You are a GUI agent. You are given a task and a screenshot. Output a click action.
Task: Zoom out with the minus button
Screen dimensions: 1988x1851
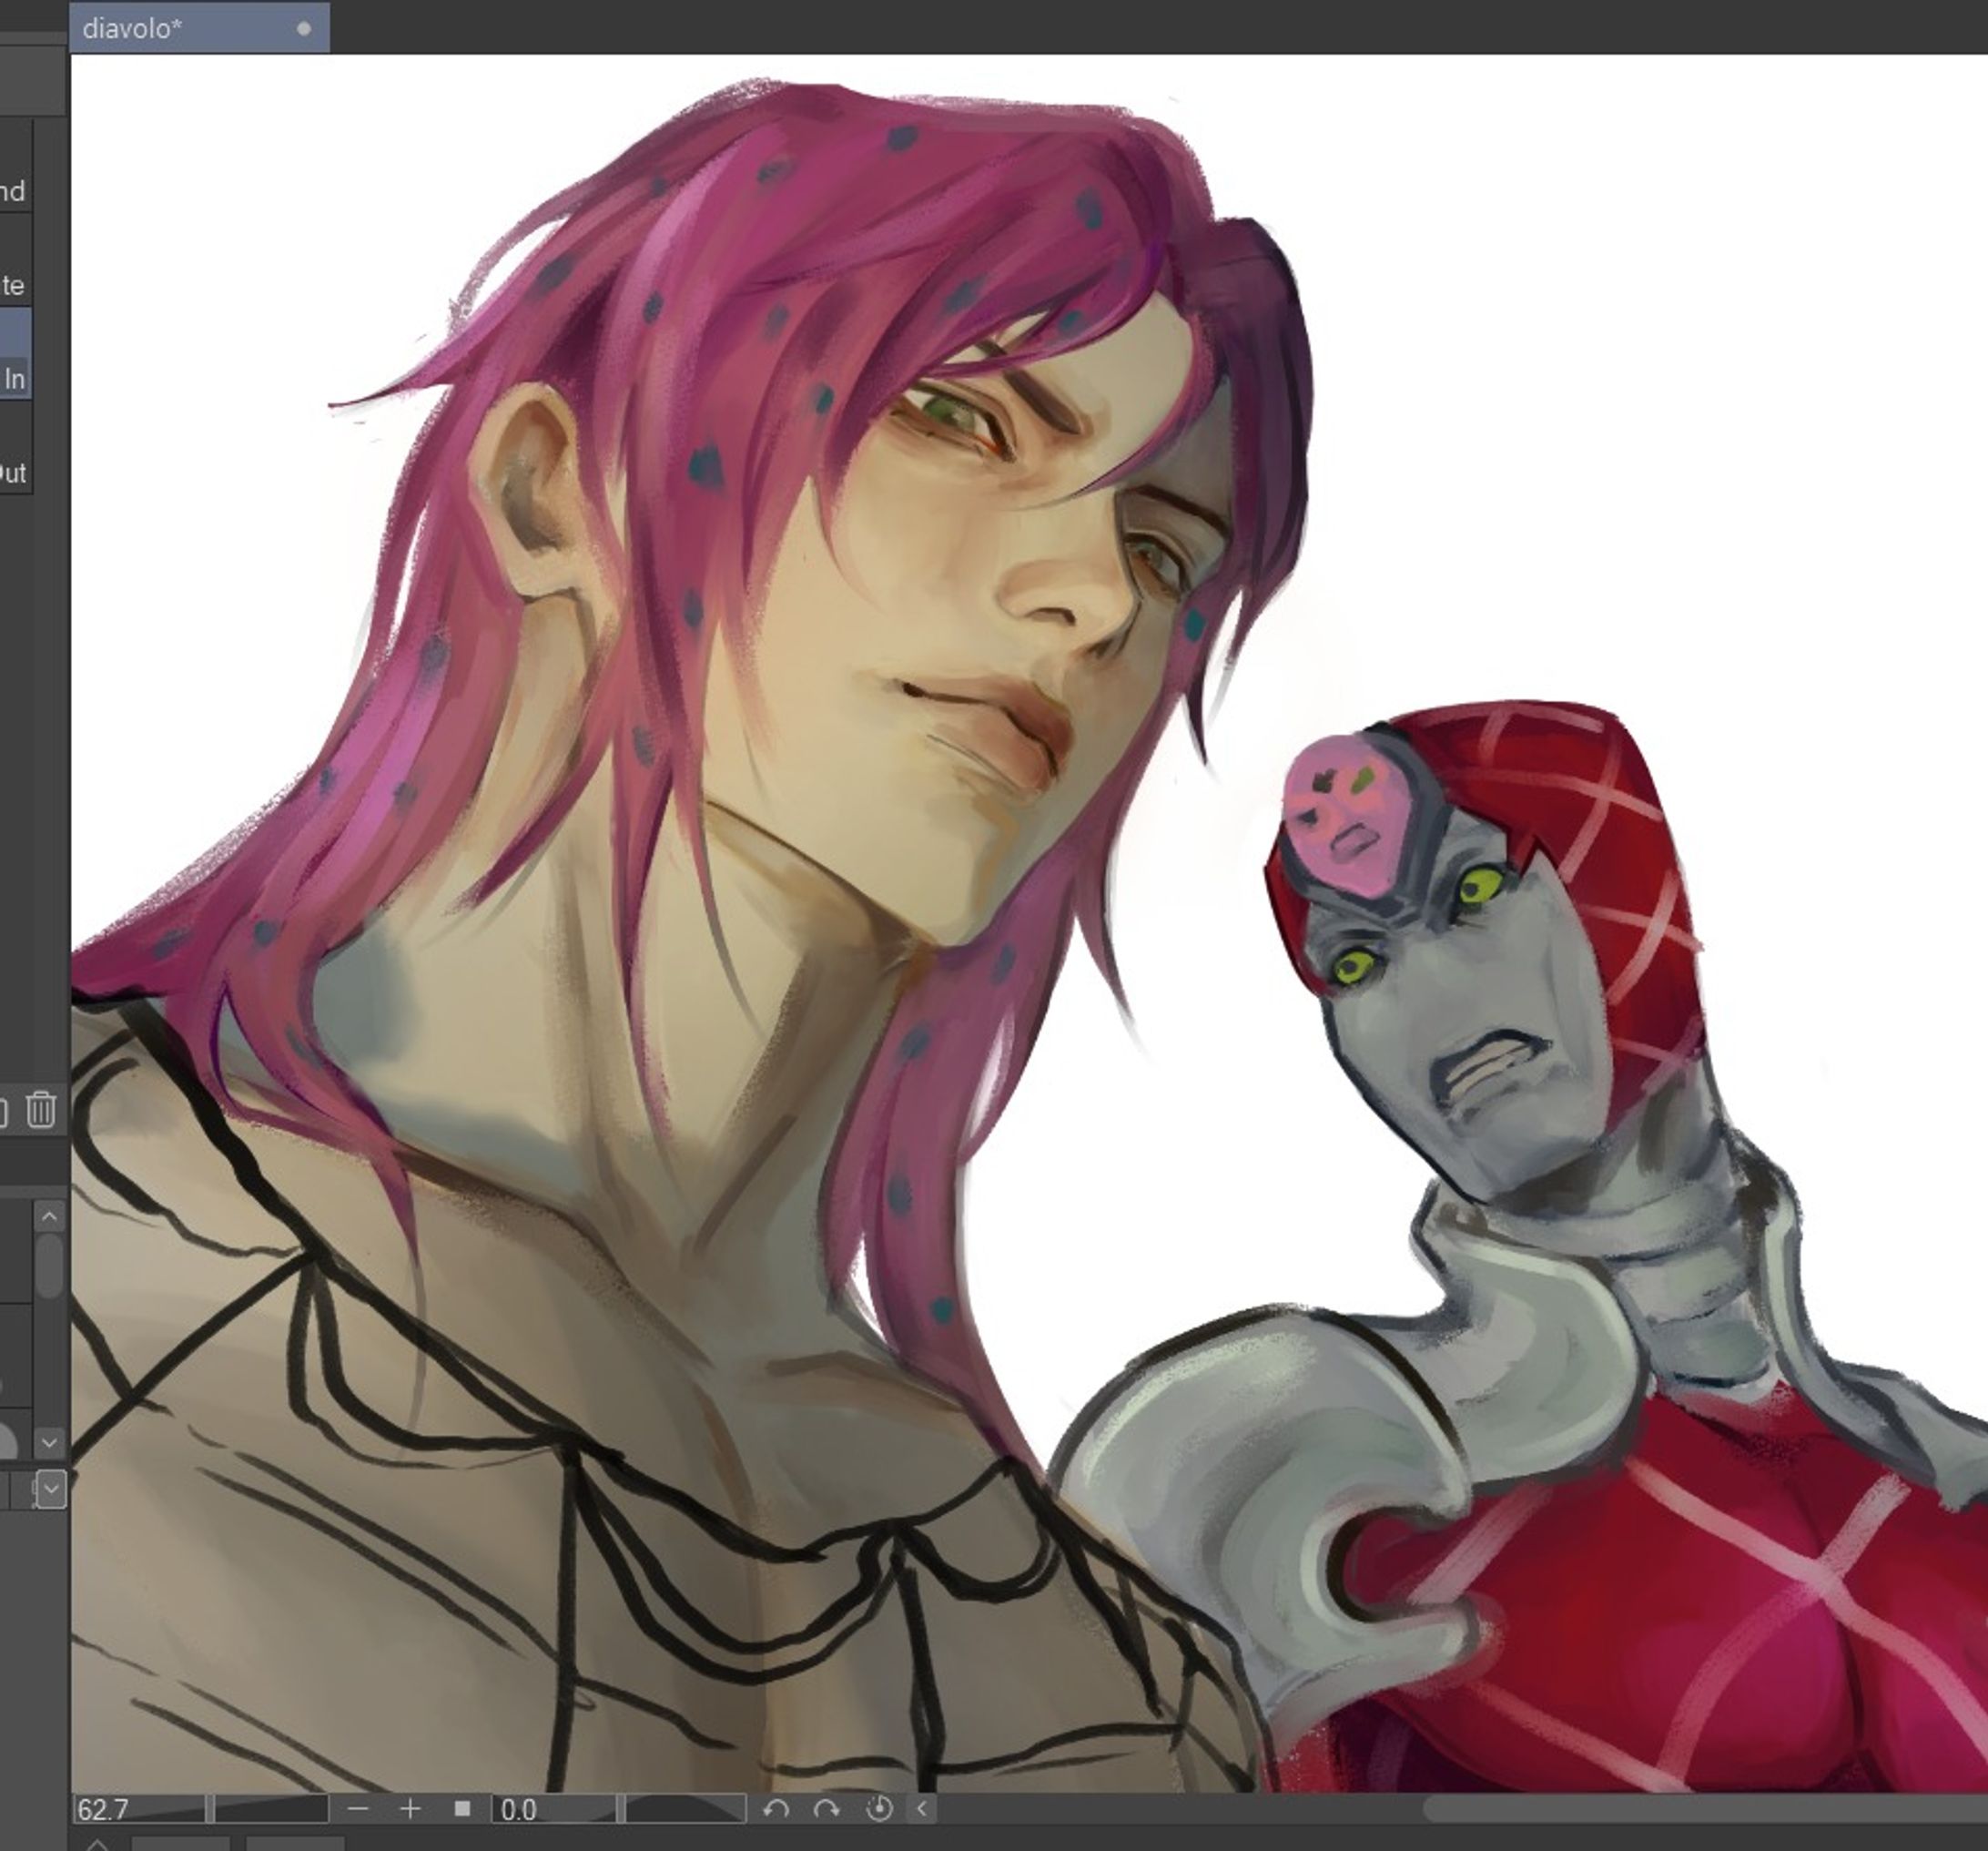[x=358, y=1808]
